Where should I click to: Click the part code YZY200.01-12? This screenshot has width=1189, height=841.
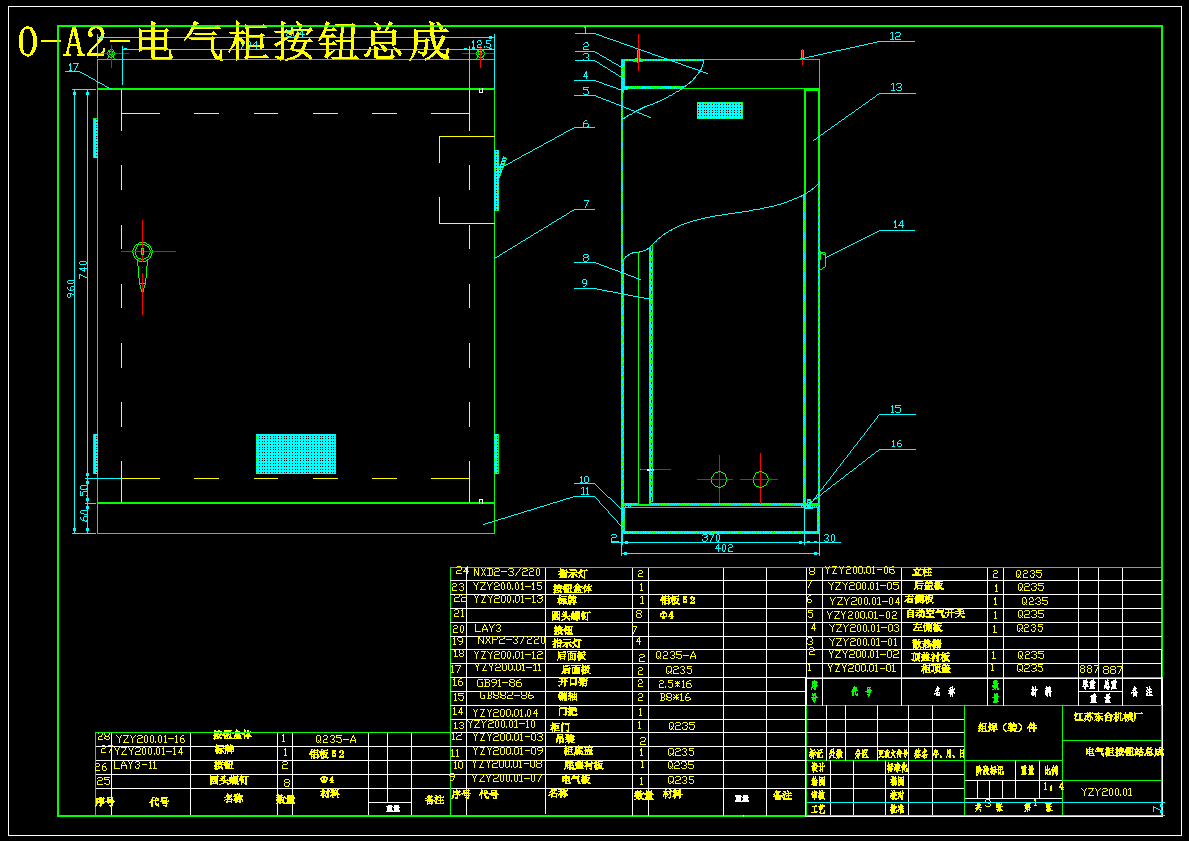tap(508, 654)
